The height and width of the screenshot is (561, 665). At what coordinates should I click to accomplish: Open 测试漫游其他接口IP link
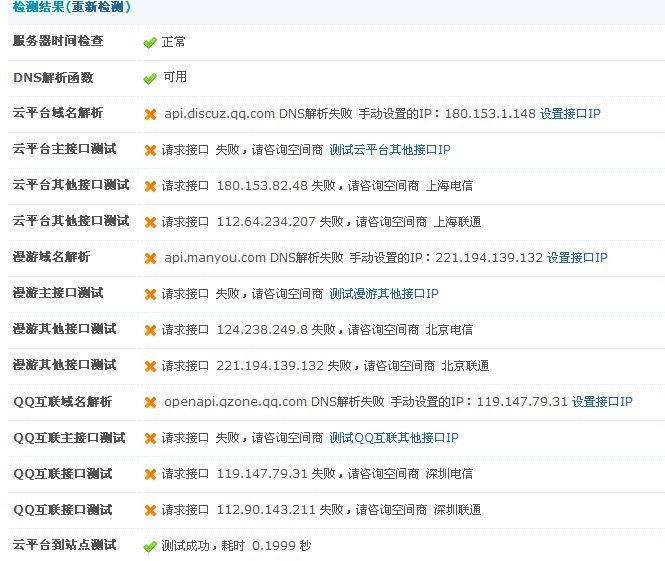384,294
